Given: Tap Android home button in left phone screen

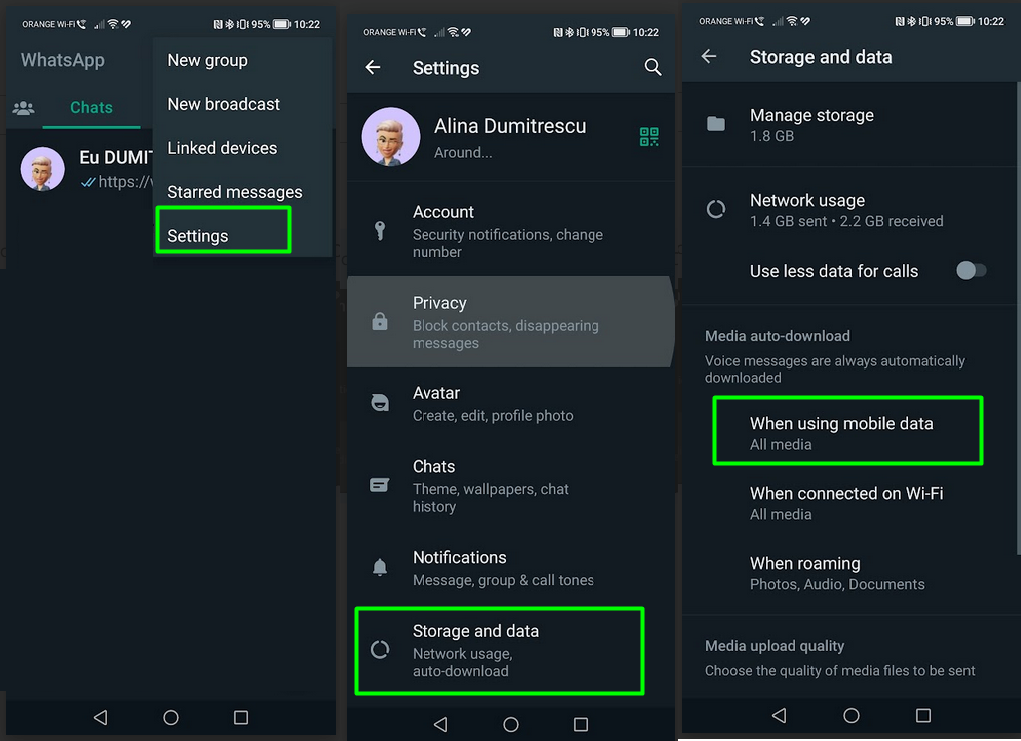Looking at the screenshot, I should click(x=171, y=718).
